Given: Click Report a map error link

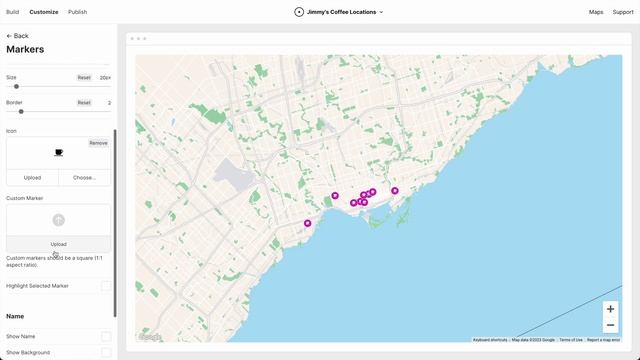Looking at the screenshot, I should click(x=603, y=340).
